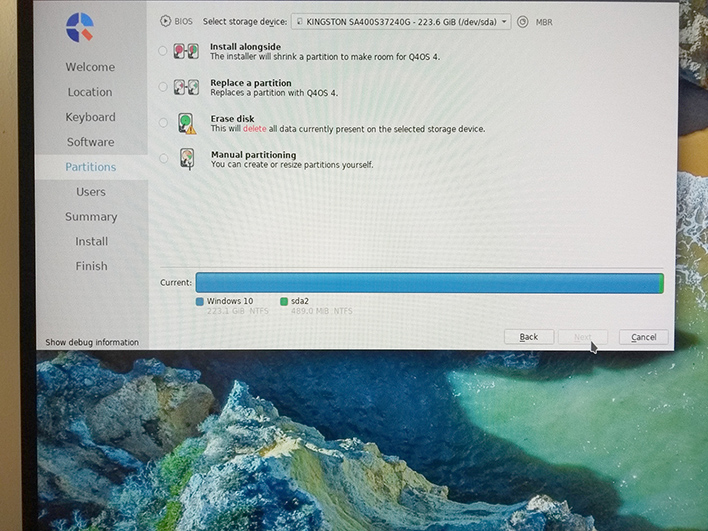Screen dimensions: 708x531
Task: Click the current partition layout bar
Action: [x=429, y=283]
